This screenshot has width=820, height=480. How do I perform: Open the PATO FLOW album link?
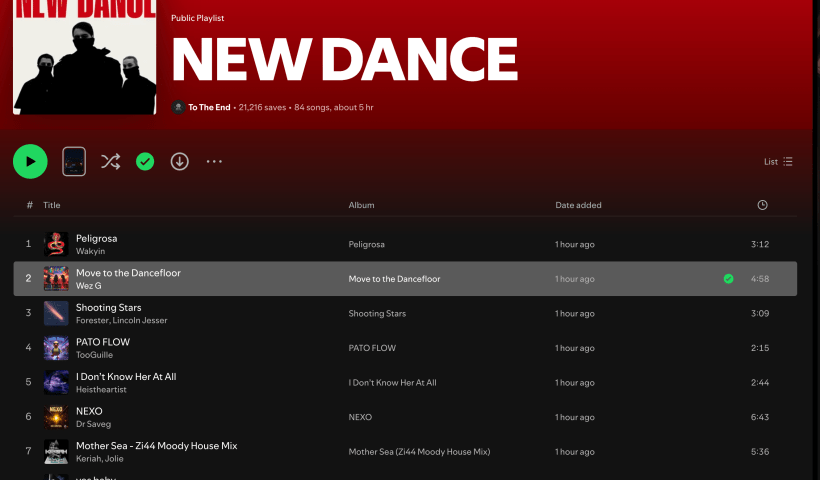click(x=372, y=348)
